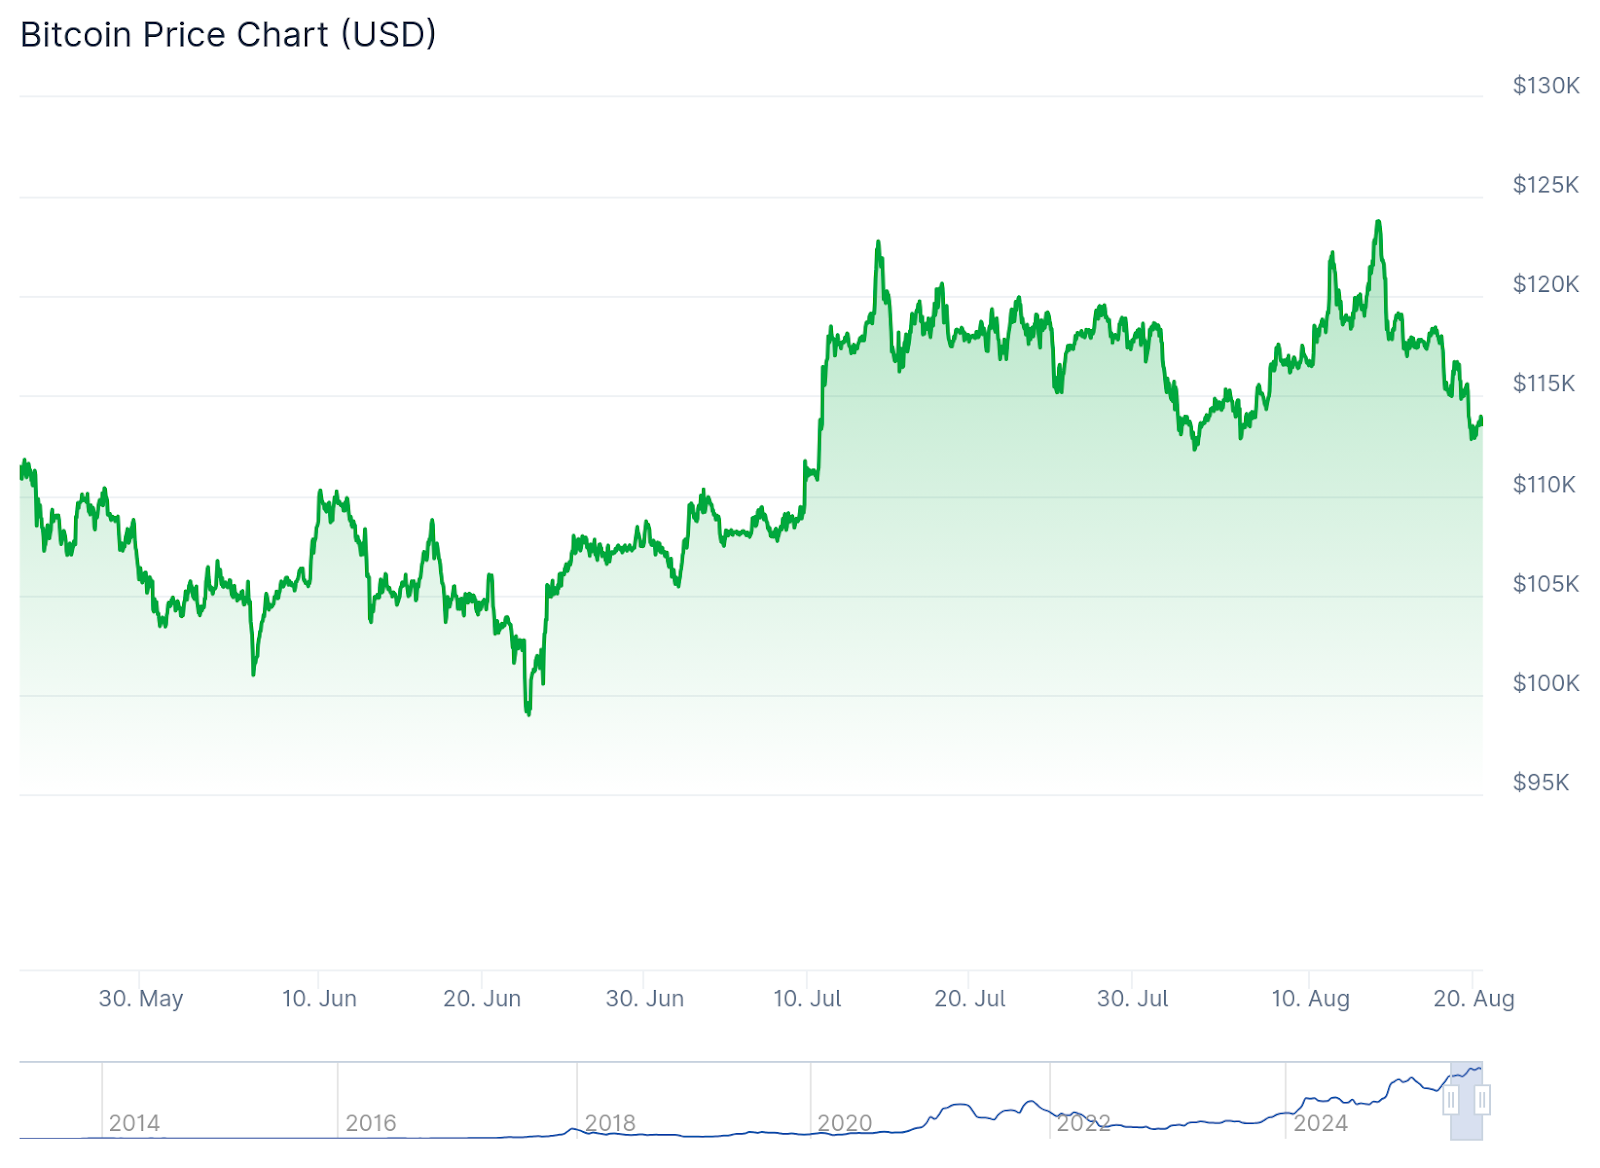This screenshot has width=1600, height=1168.
Task: Click the "20. Jun" date label
Action: [482, 998]
